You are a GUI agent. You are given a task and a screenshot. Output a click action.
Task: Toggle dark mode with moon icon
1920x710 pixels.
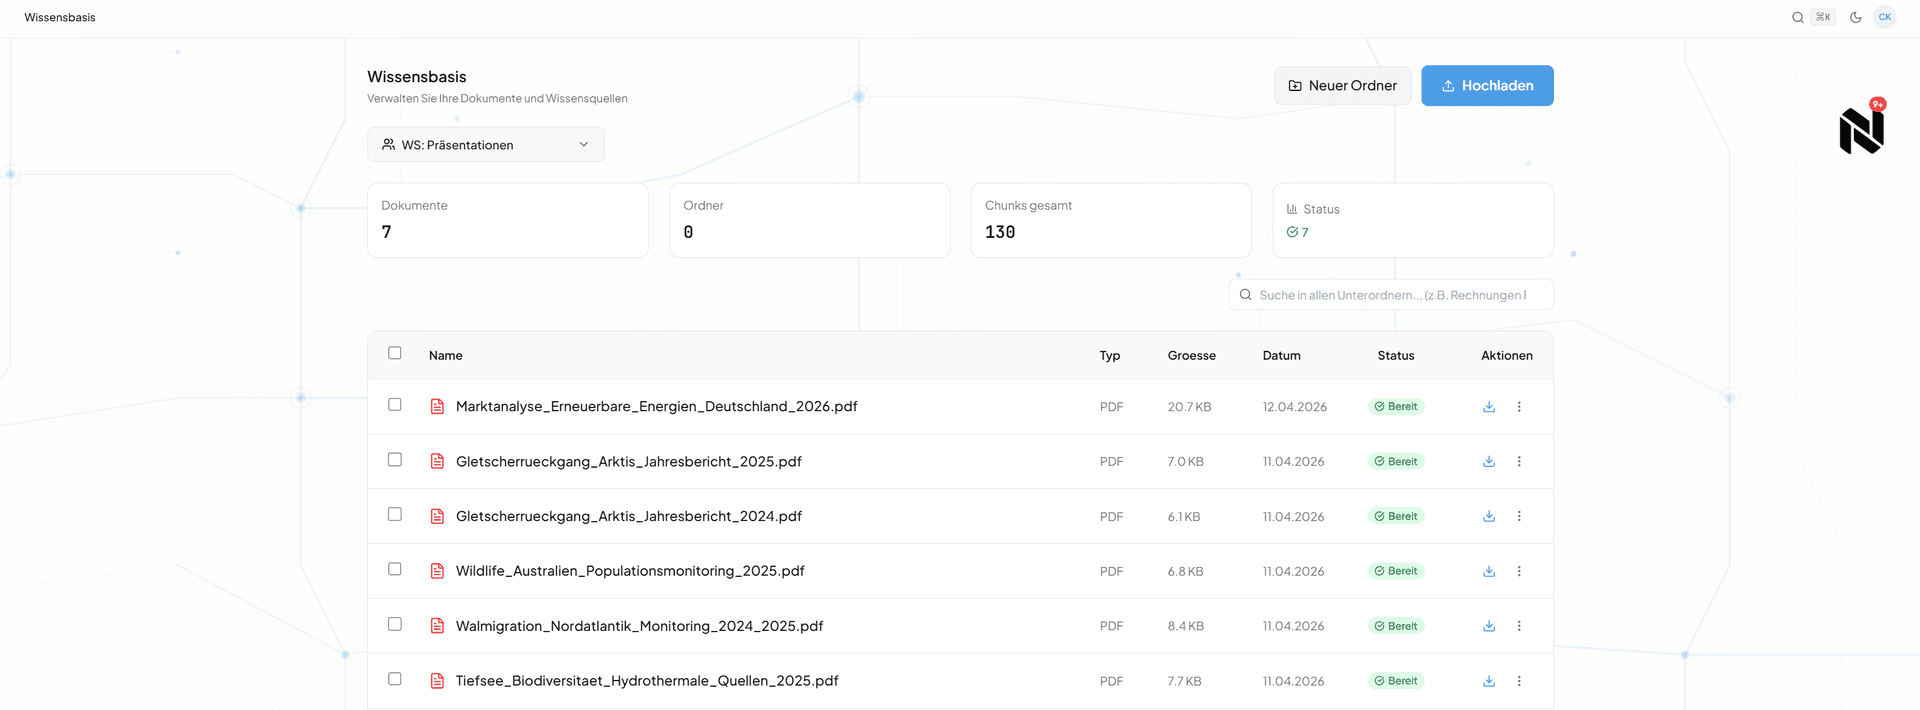(1855, 17)
